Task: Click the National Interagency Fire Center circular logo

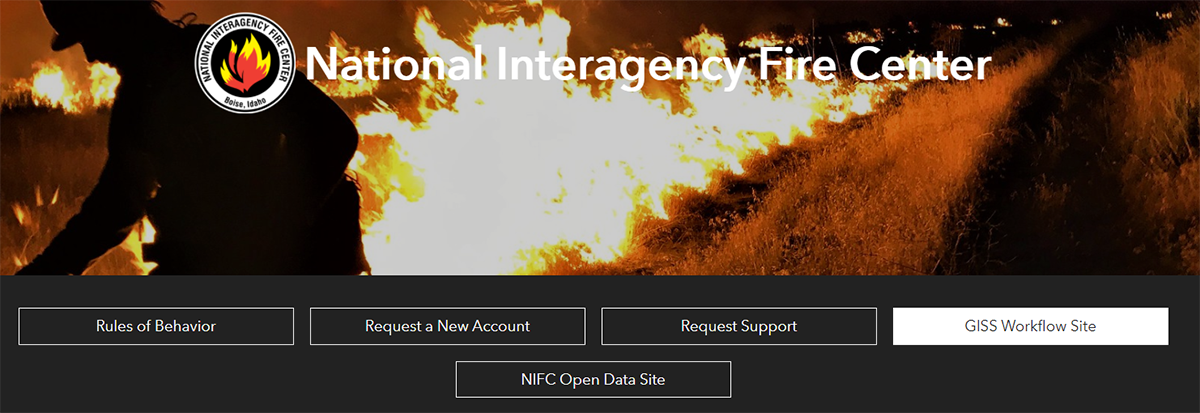Action: [x=245, y=64]
